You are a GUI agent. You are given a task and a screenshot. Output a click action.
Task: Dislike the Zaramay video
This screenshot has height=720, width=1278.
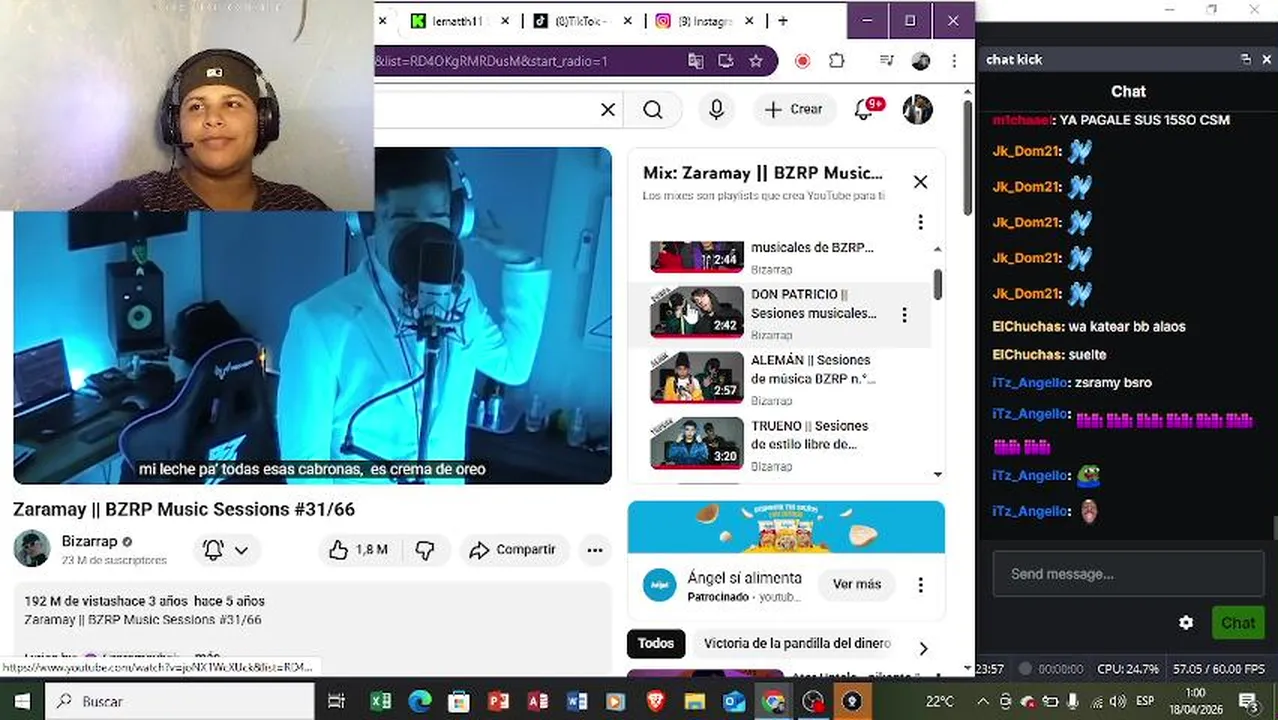click(425, 549)
